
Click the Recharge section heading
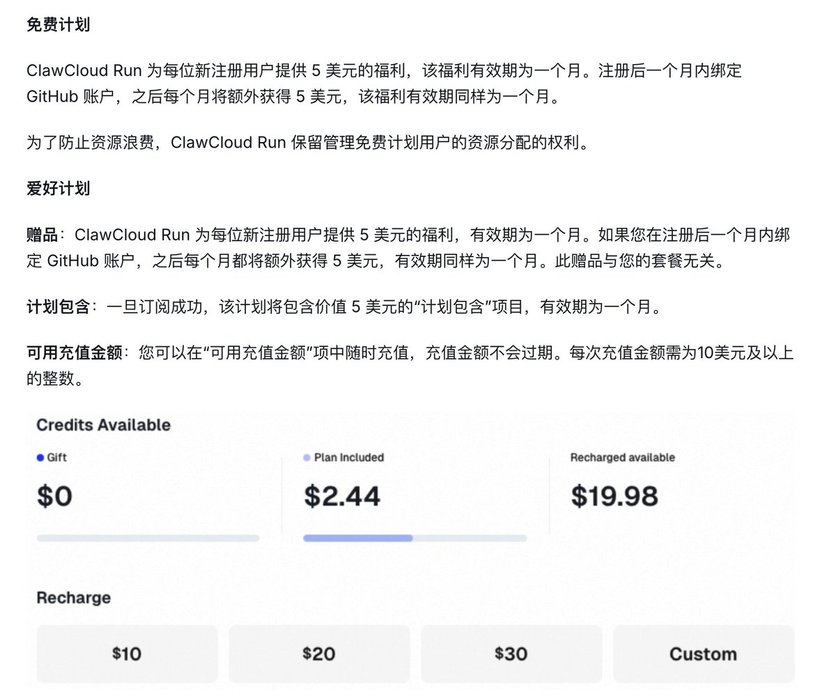point(74,598)
